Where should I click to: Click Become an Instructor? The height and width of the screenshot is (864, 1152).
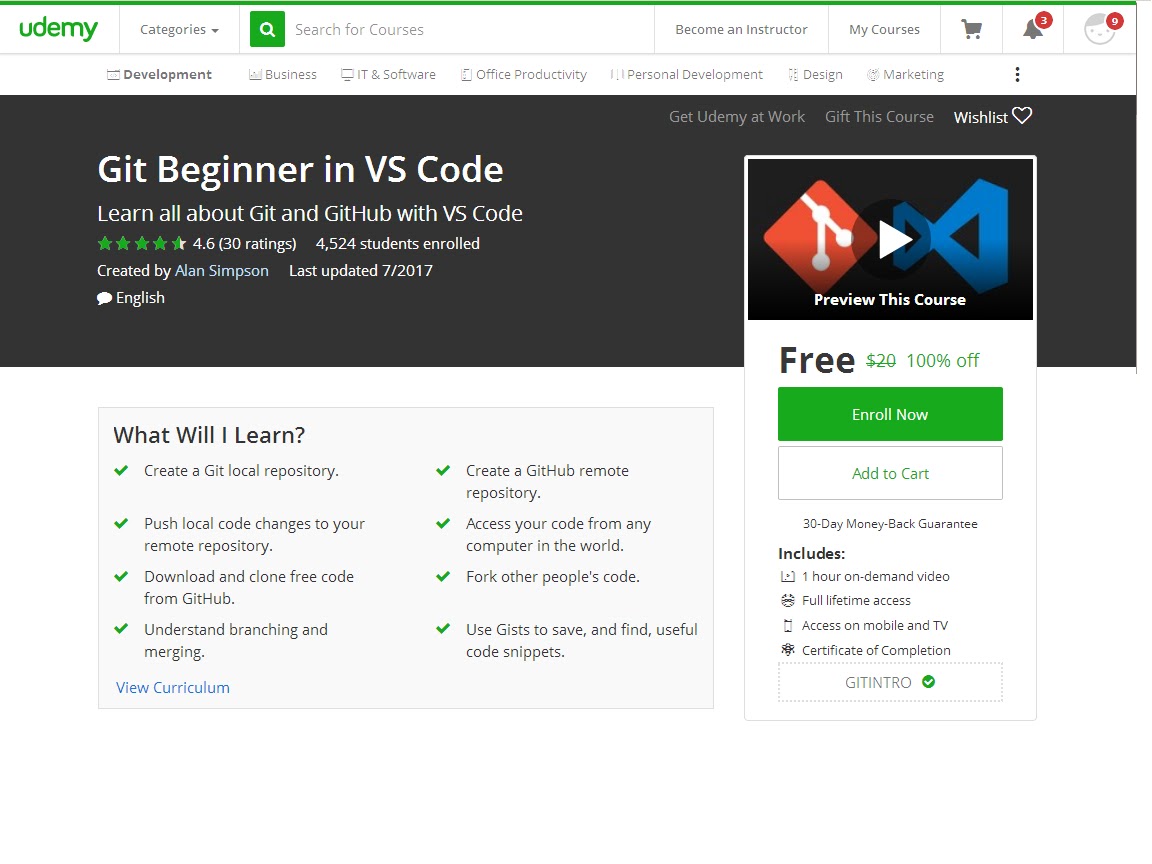tap(741, 29)
